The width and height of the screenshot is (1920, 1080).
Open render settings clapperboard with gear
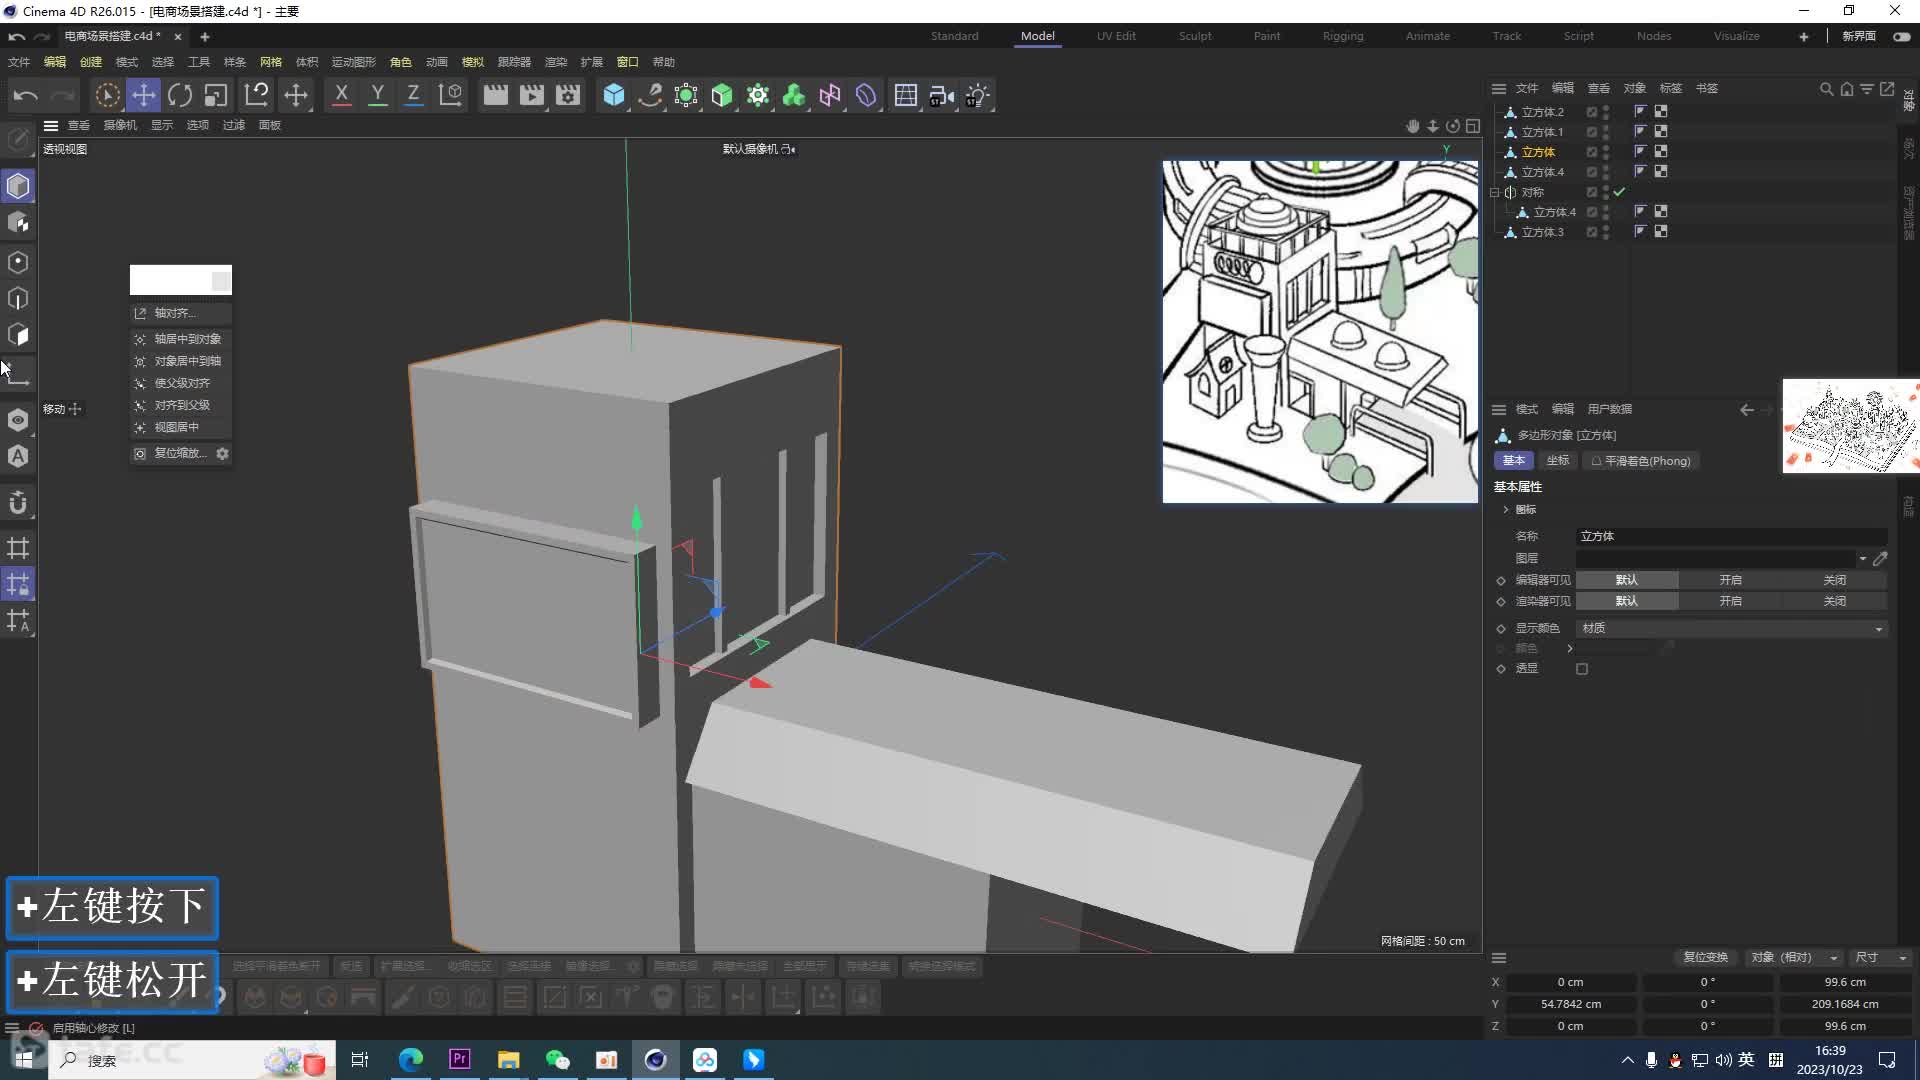[568, 95]
